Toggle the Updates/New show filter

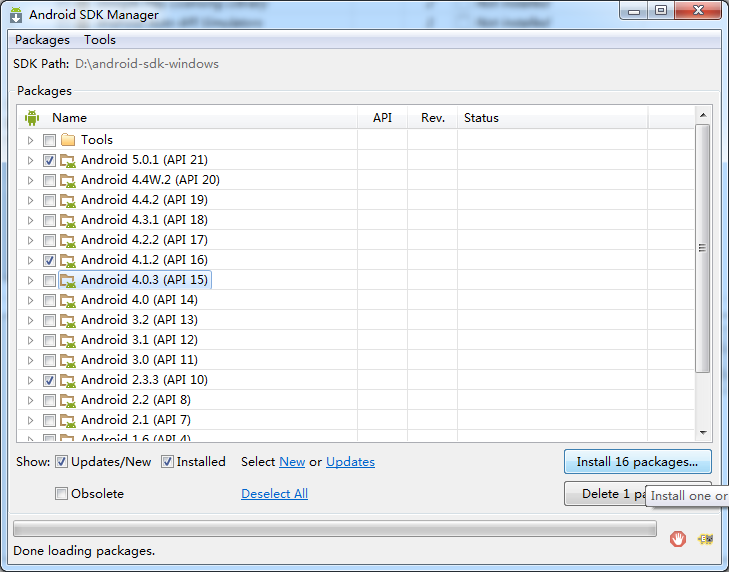pyautogui.click(x=61, y=462)
